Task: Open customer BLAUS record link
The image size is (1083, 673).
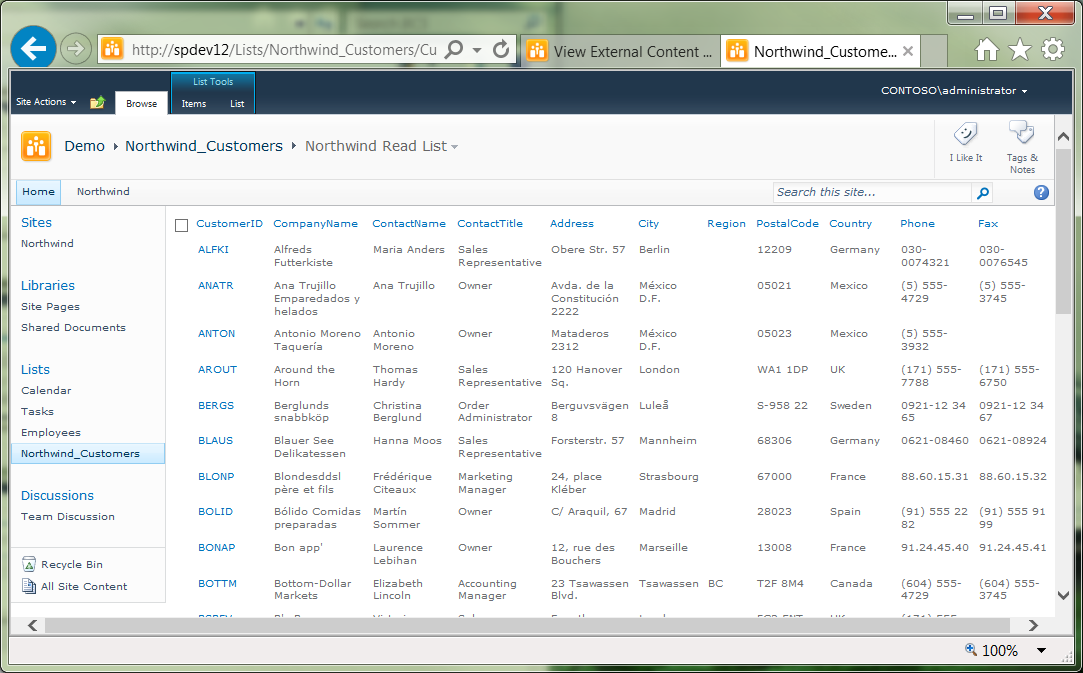Action: coord(215,441)
